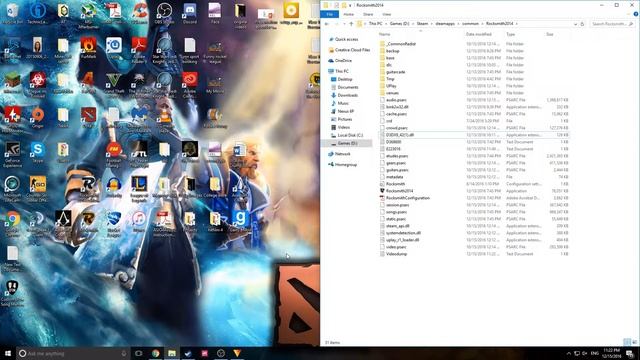
Task: Click the Windows Start button
Action: (8, 353)
